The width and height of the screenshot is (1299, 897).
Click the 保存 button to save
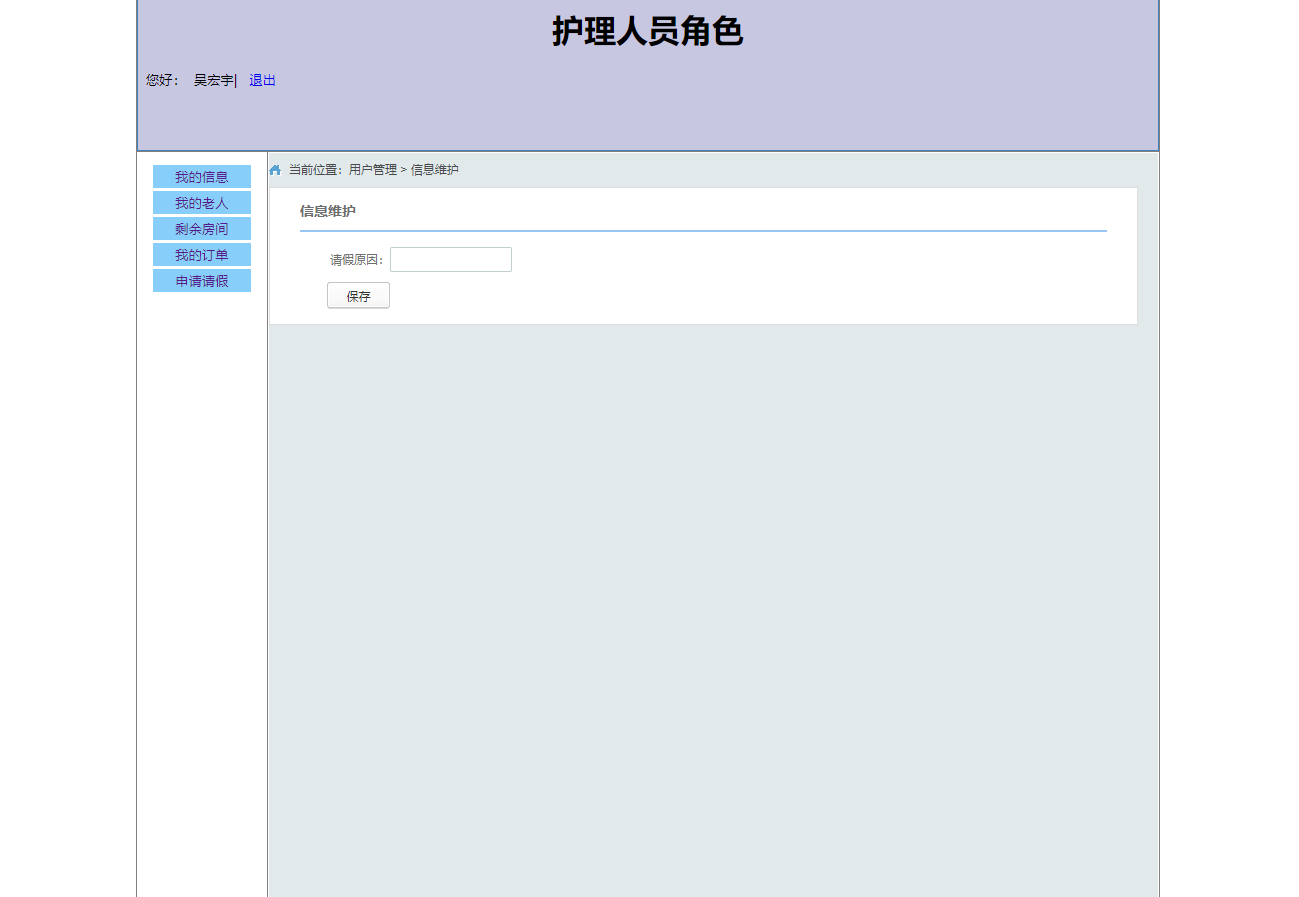pos(357,294)
